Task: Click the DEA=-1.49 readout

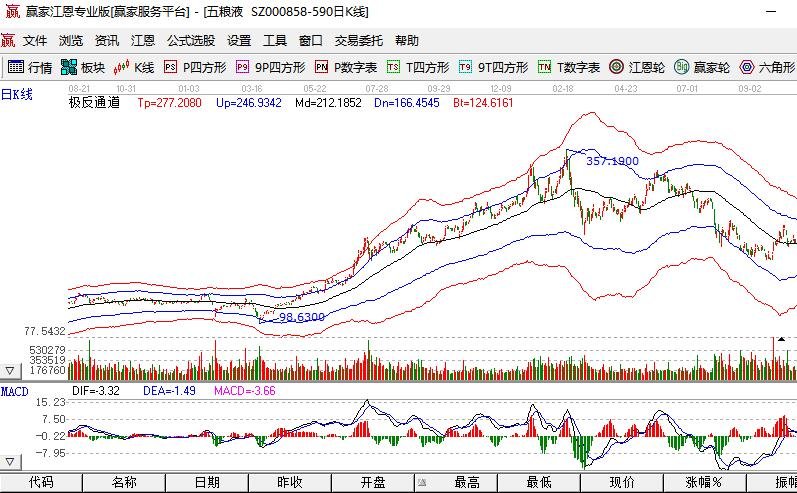Action: click(169, 391)
